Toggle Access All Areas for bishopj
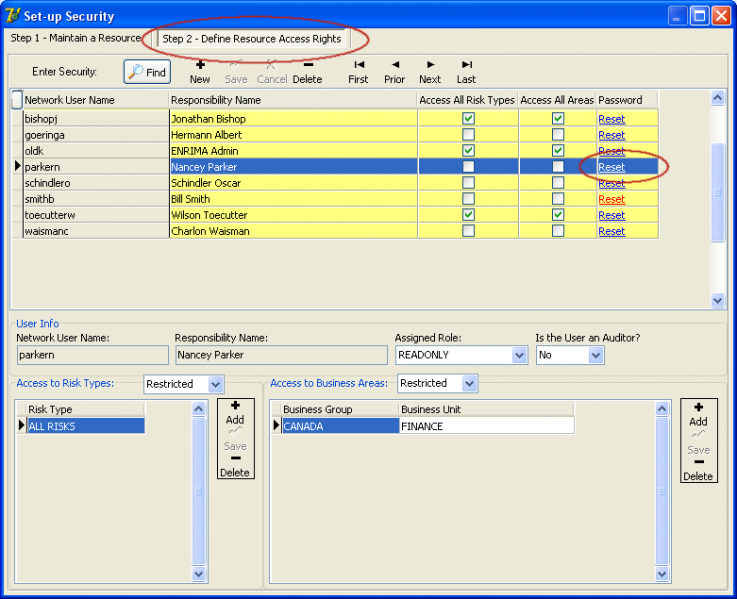 point(558,118)
